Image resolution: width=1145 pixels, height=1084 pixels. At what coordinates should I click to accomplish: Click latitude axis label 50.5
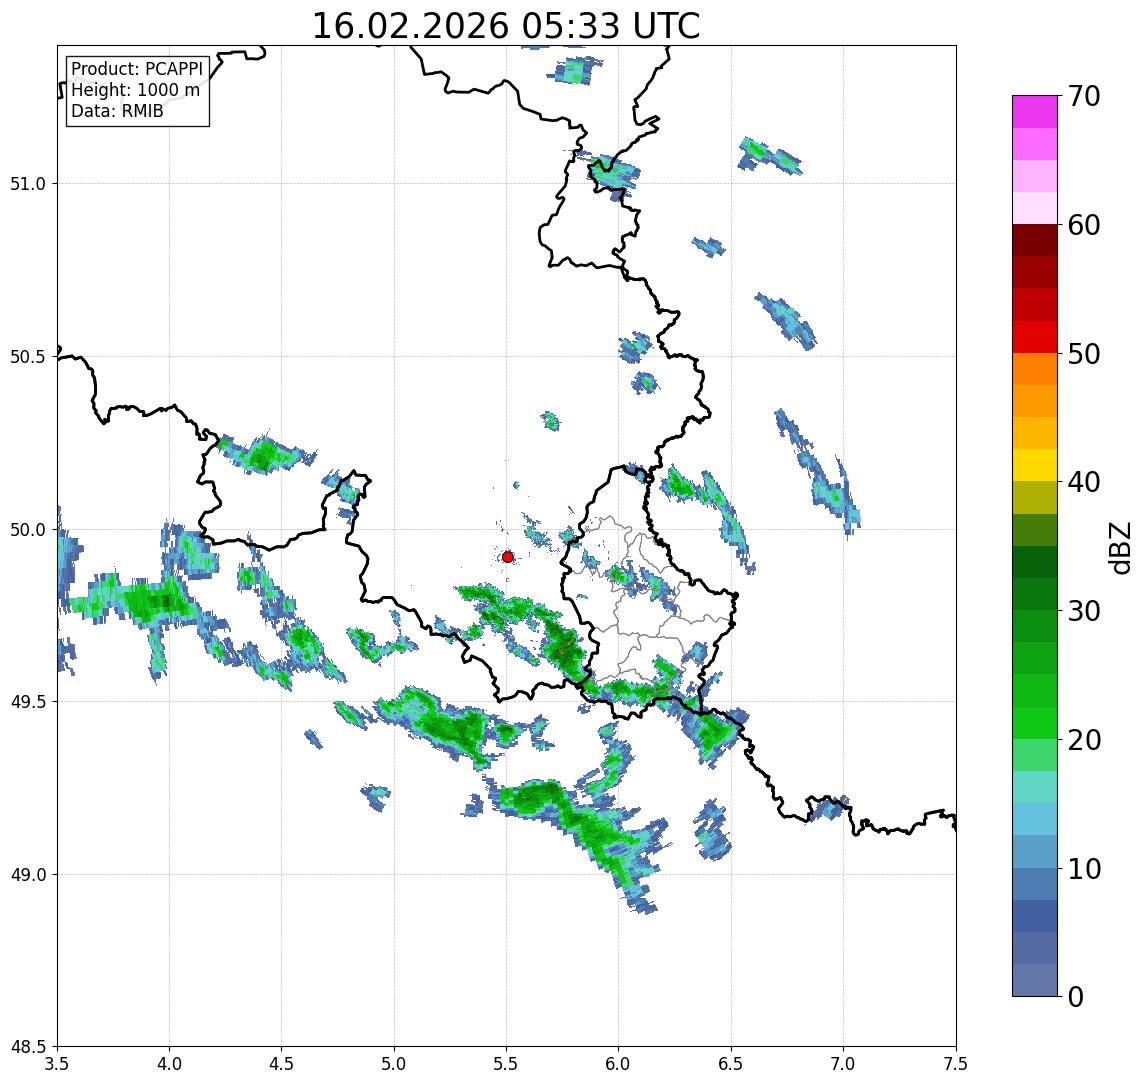pyautogui.click(x=28, y=357)
